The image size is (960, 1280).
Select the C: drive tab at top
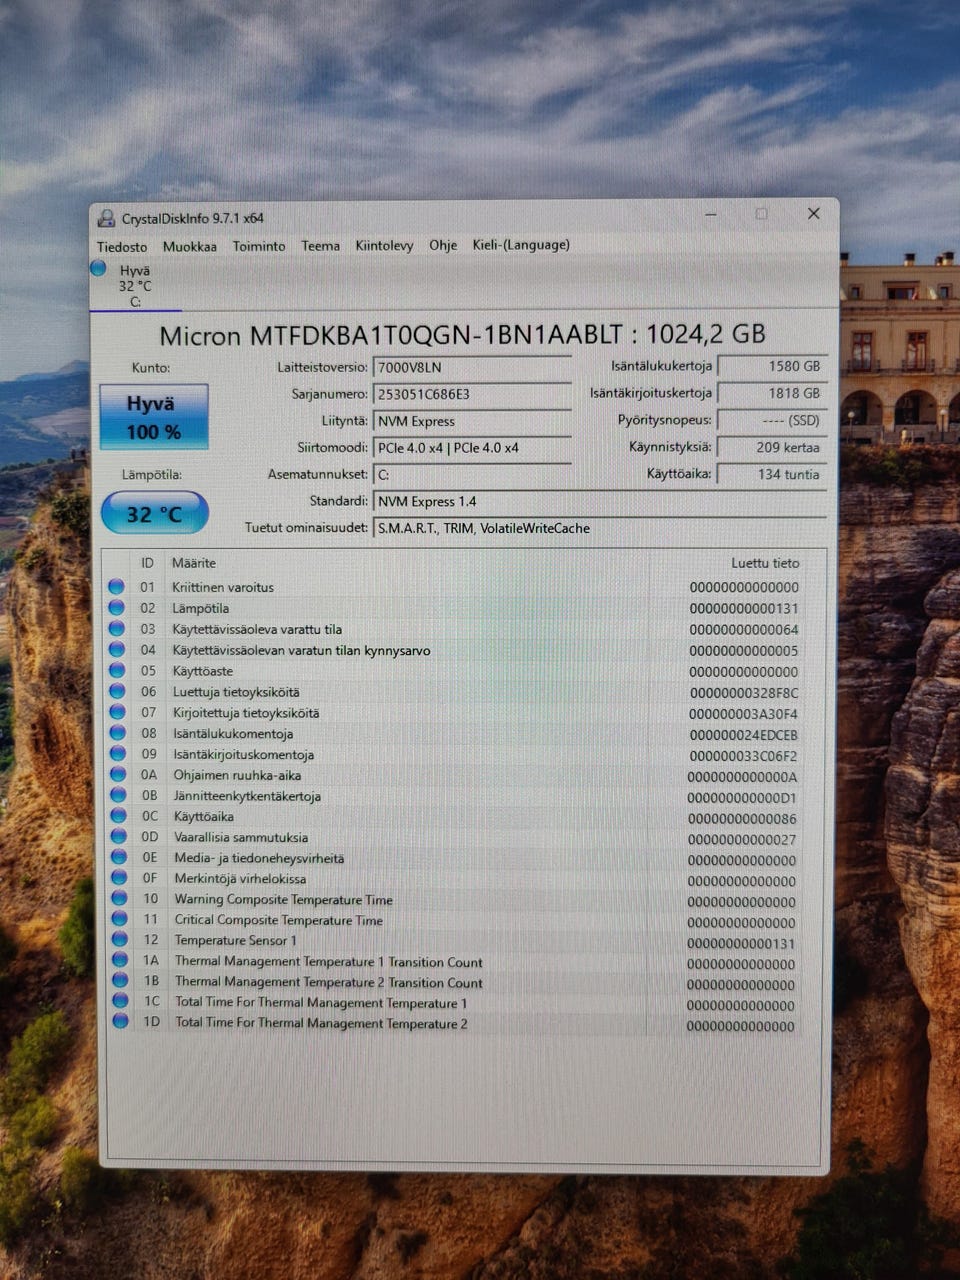(134, 286)
